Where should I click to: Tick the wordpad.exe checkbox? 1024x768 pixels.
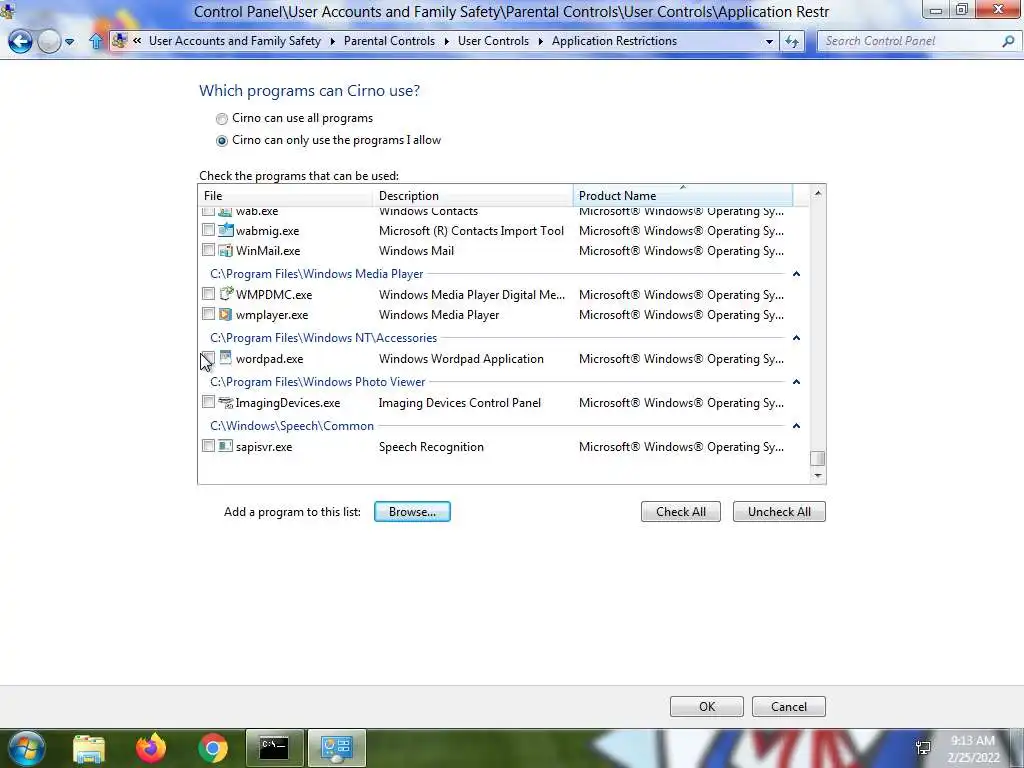(x=208, y=358)
